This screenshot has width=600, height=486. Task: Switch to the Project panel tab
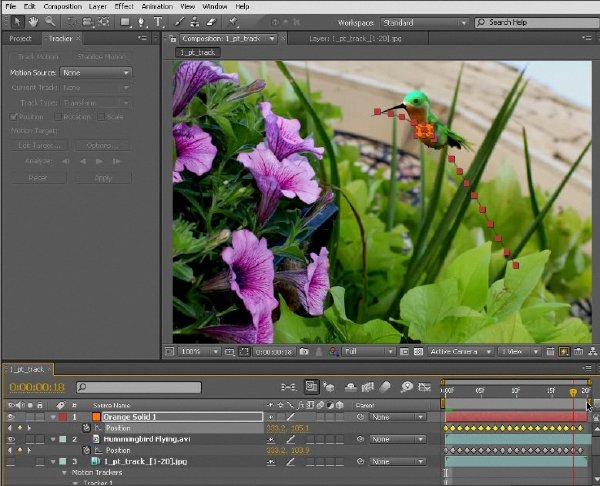click(21, 39)
